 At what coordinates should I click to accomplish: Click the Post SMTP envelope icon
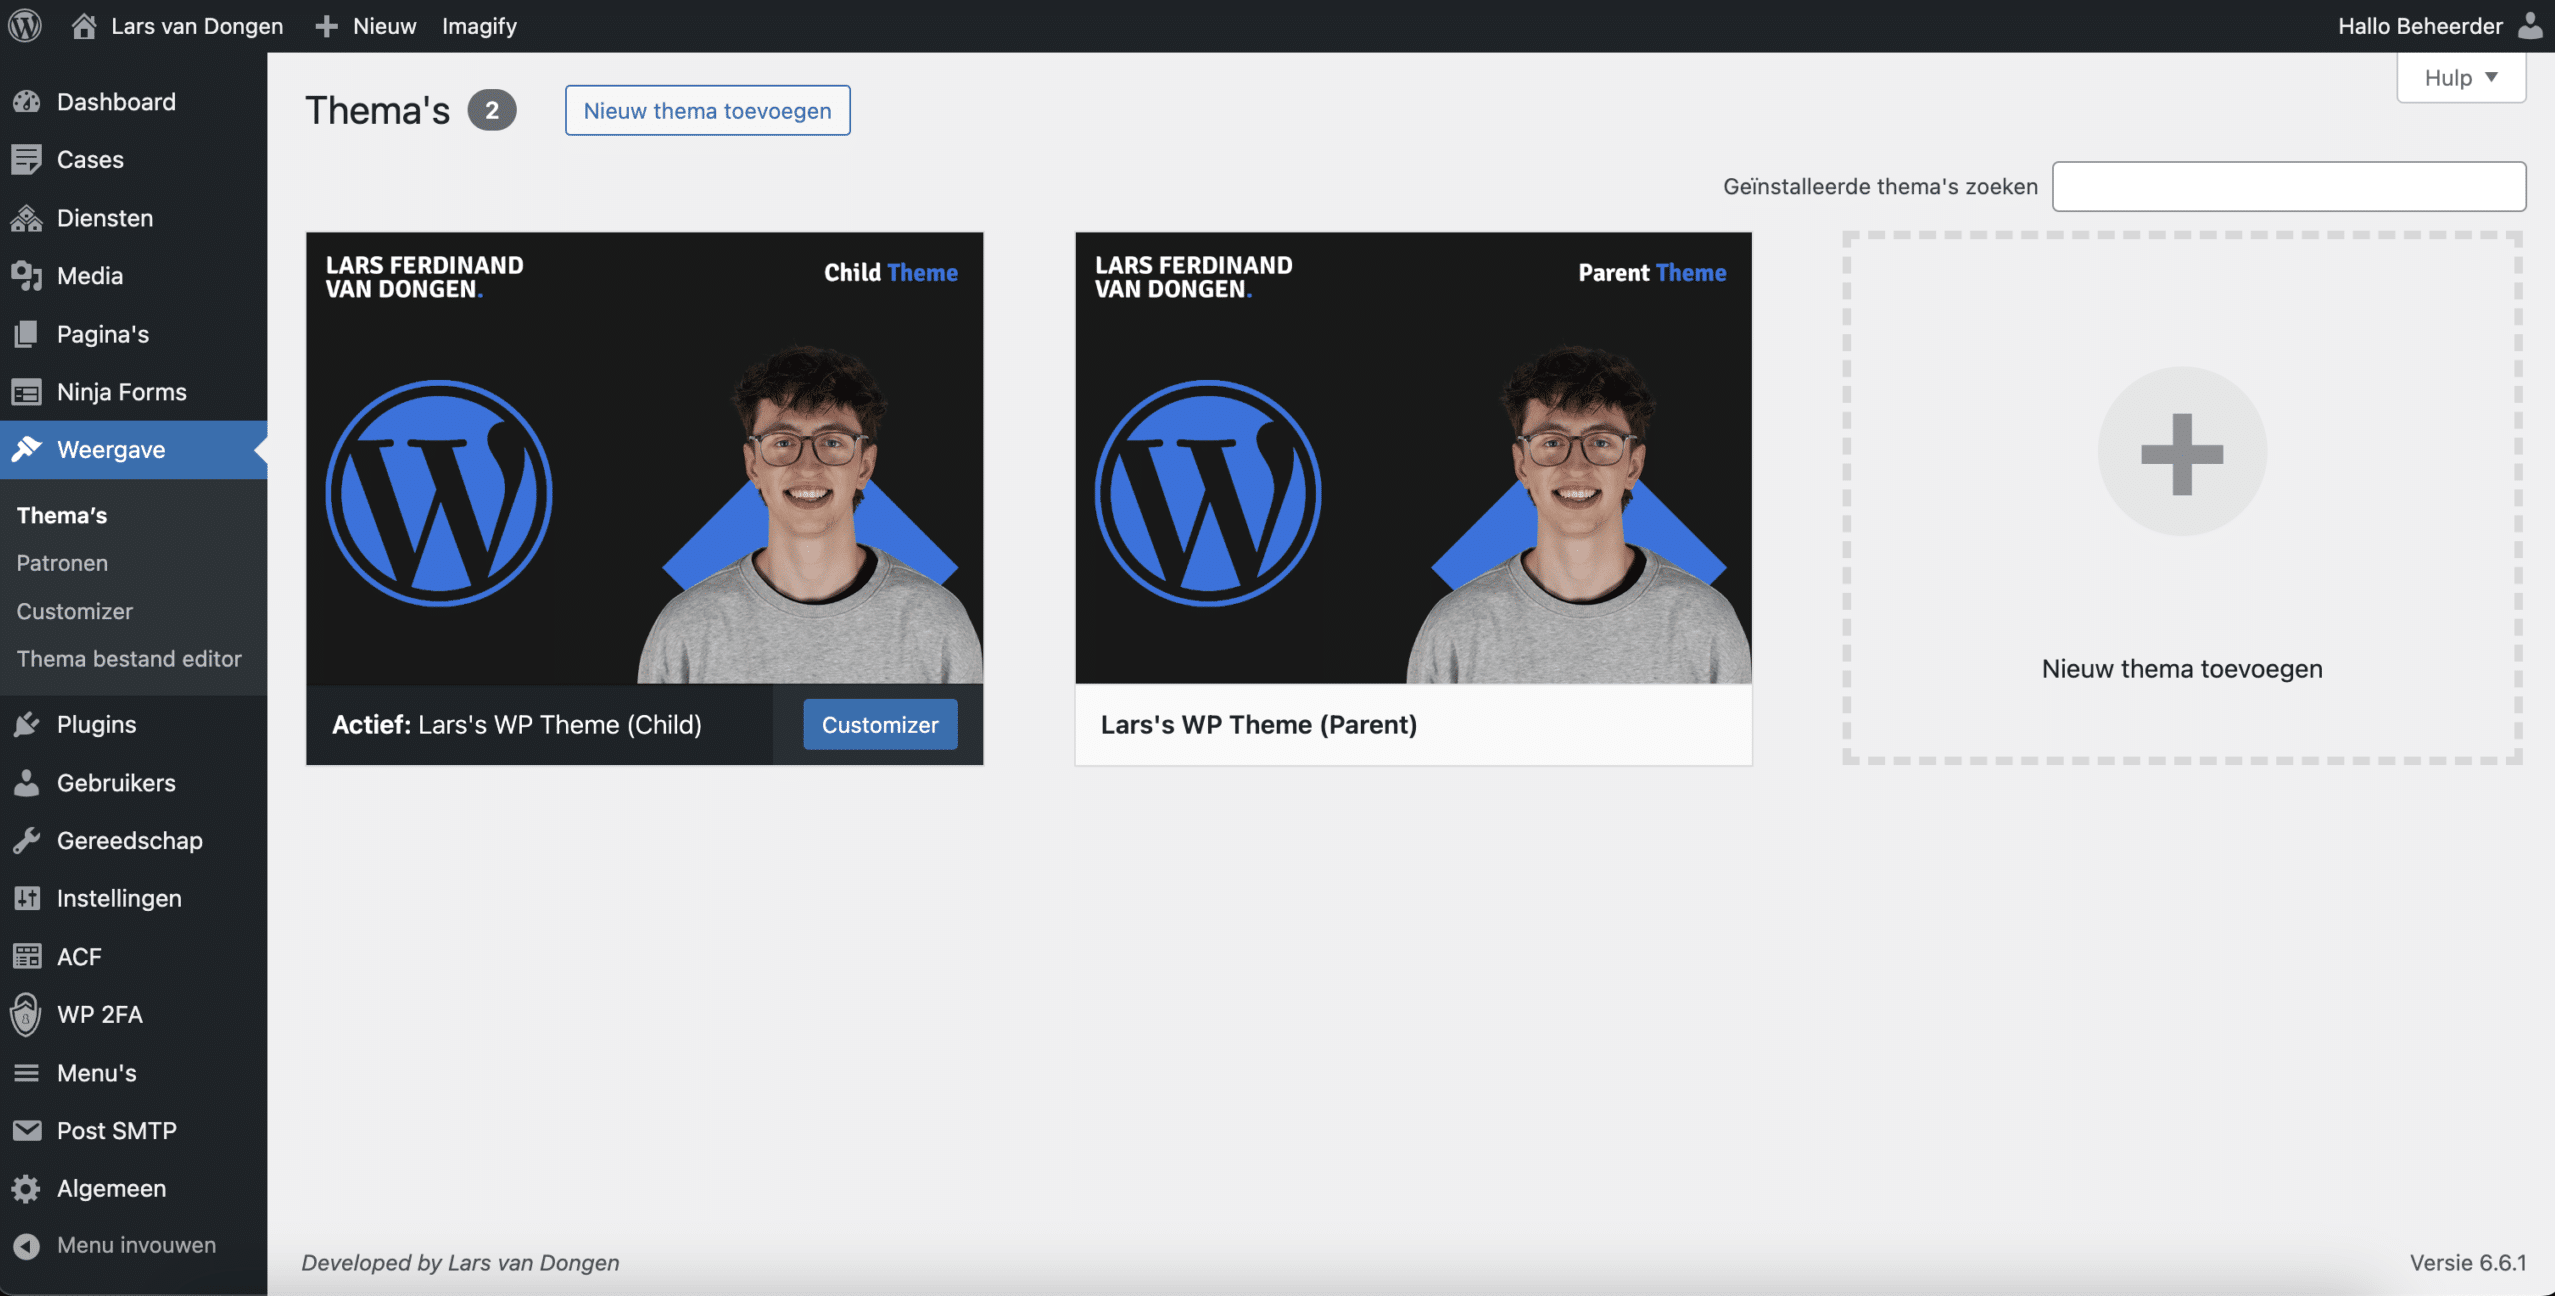[27, 1131]
